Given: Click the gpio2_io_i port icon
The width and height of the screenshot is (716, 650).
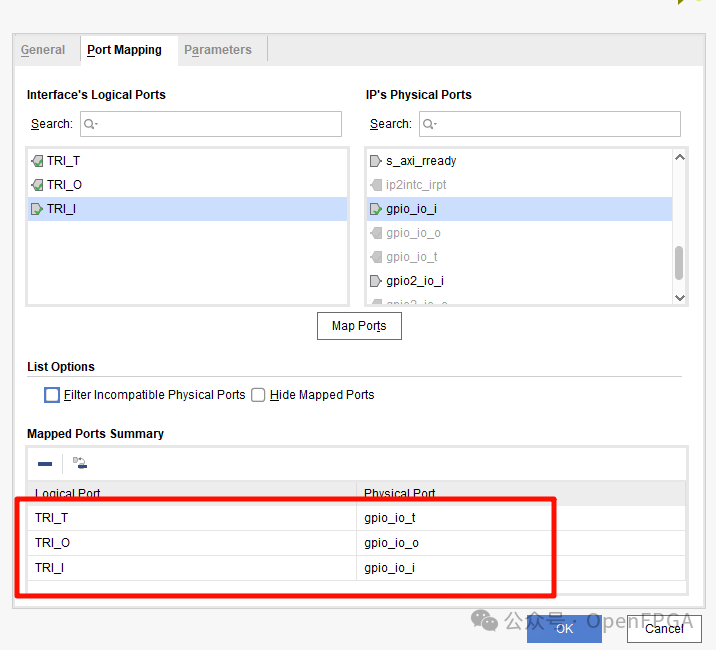Looking at the screenshot, I should point(375,280).
